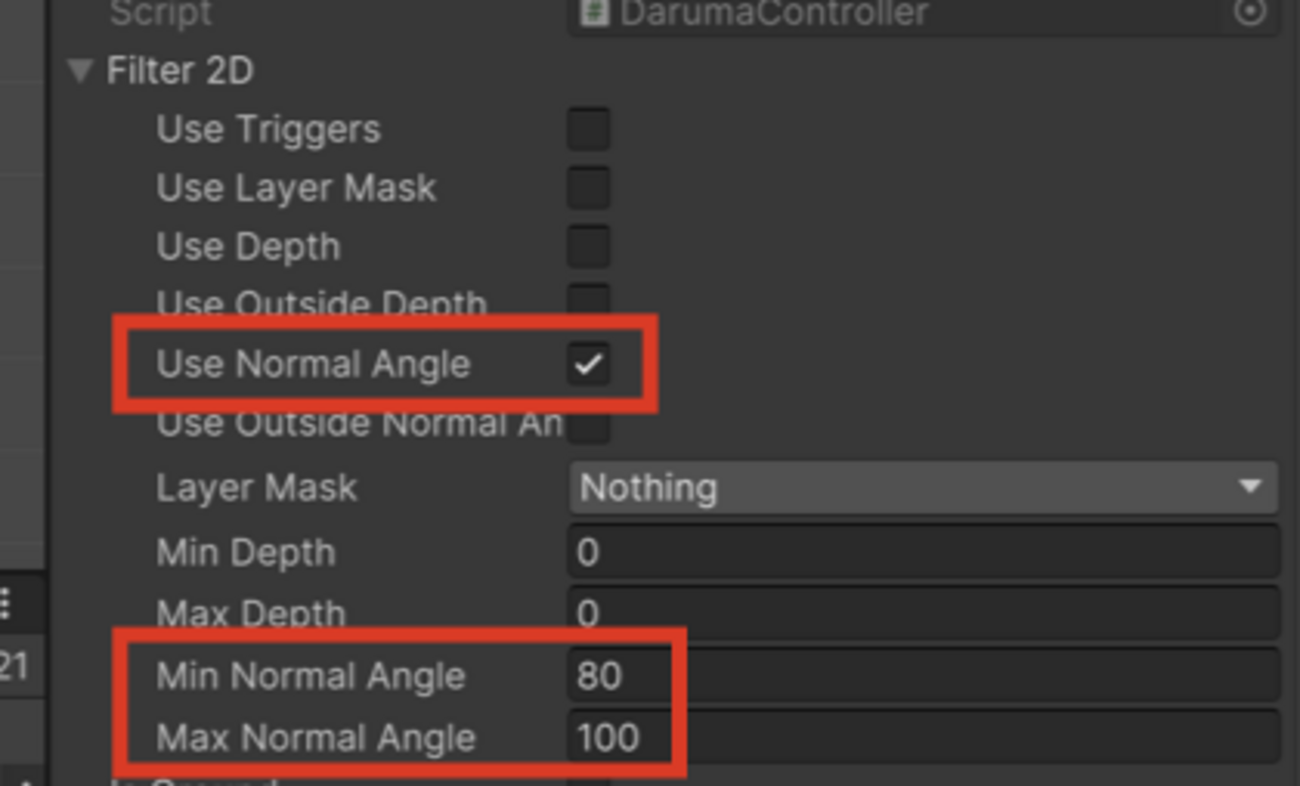Click the Layer Mask property label
The width and height of the screenshot is (1300, 786).
(256, 488)
